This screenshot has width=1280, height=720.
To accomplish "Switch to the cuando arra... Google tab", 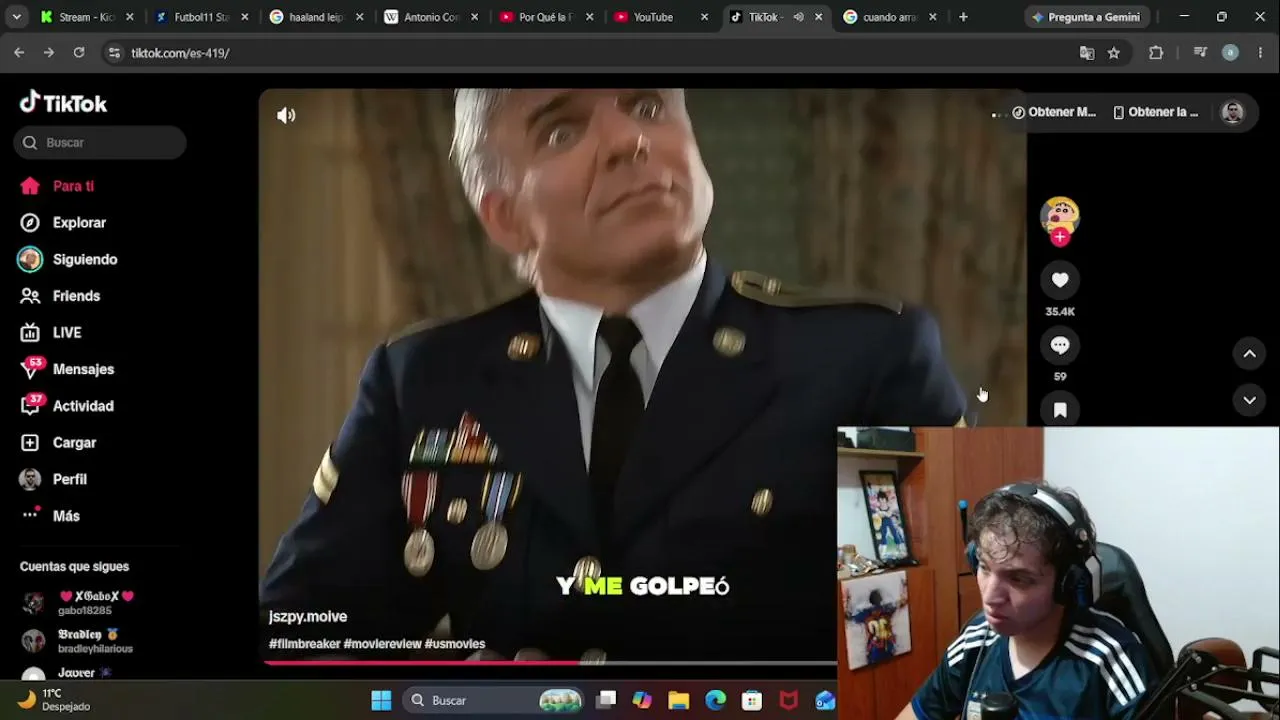I will tap(890, 17).
